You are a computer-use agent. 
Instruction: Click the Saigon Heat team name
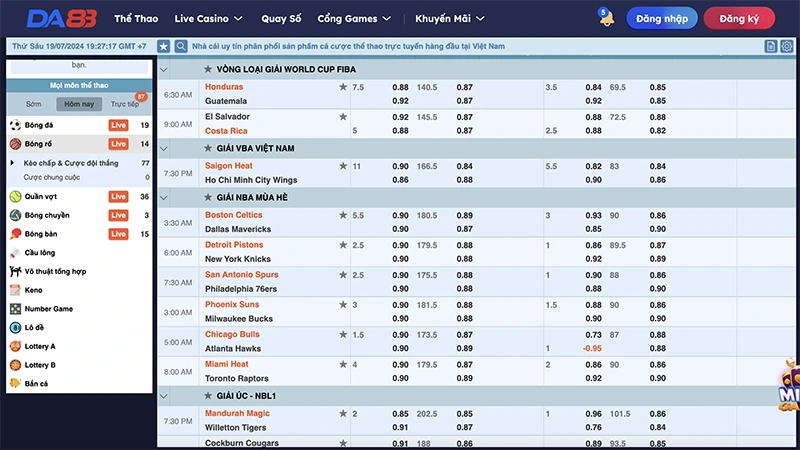pyautogui.click(x=229, y=166)
